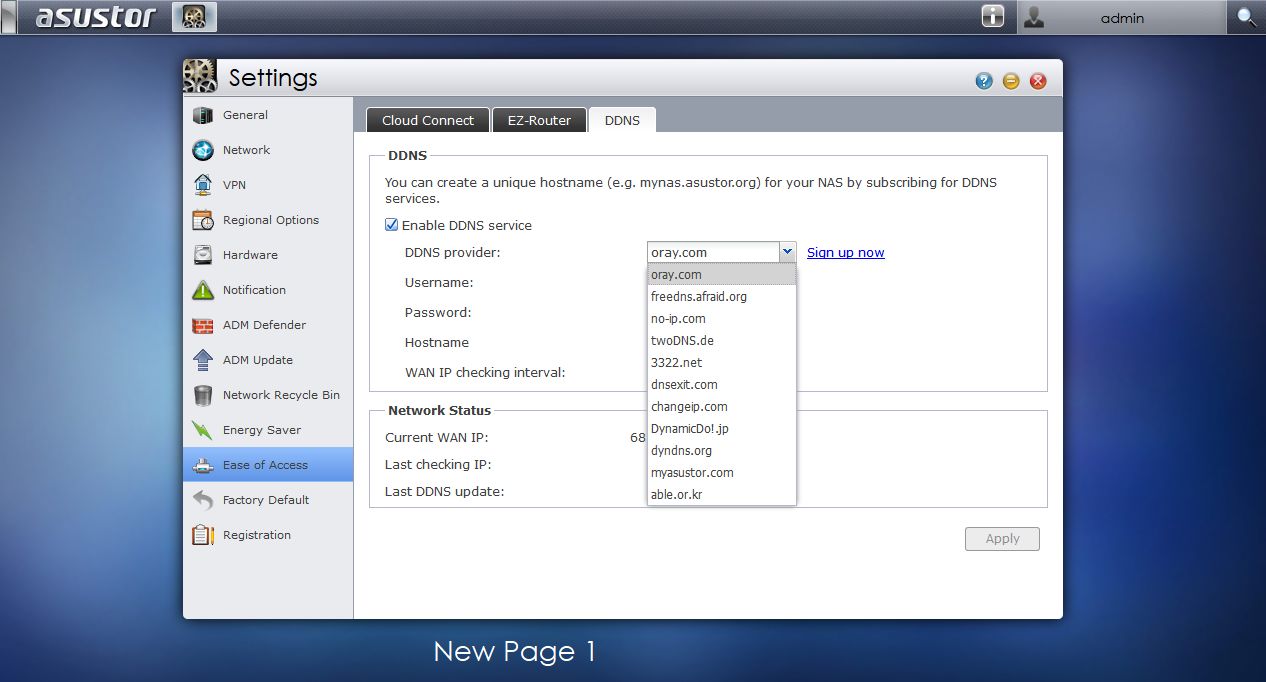The image size is (1266, 682).
Task: Click the Current WAN IP label
Action: [436, 437]
